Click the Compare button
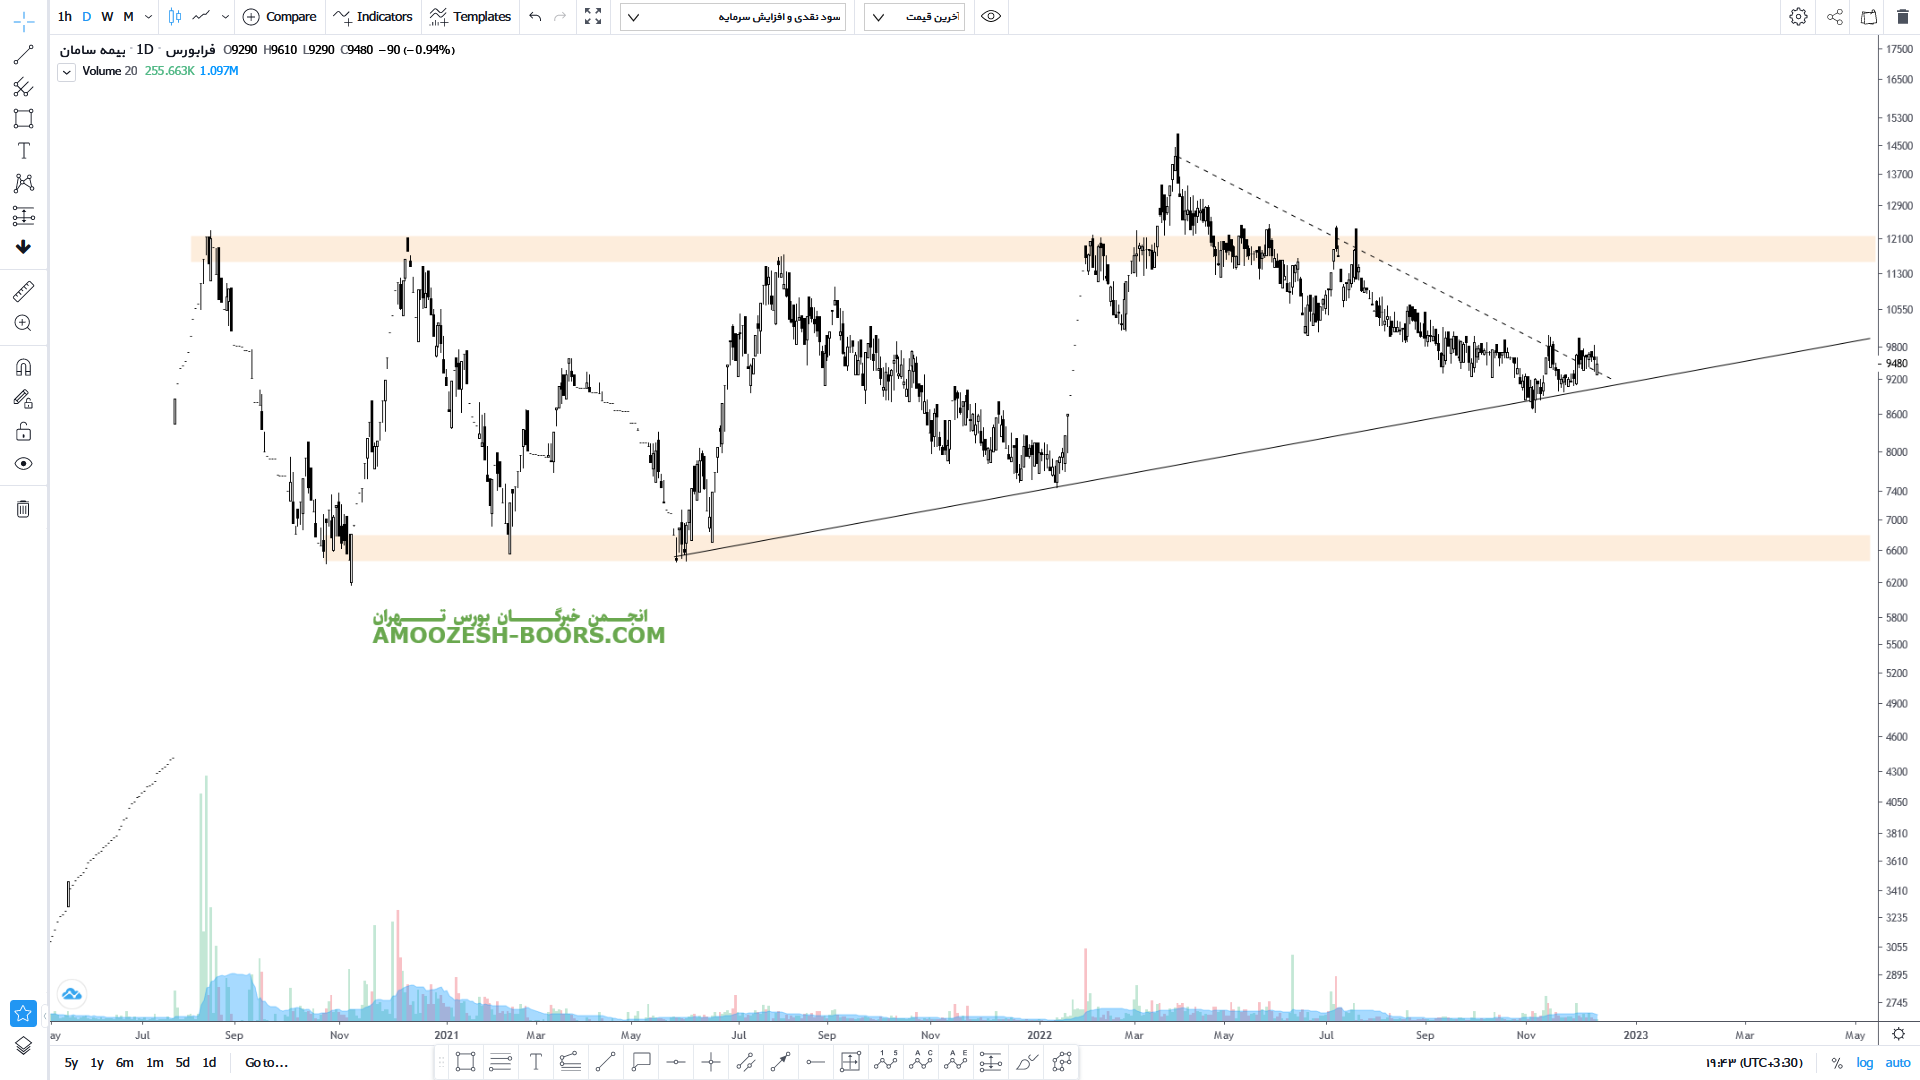The height and width of the screenshot is (1080, 1920). (279, 17)
